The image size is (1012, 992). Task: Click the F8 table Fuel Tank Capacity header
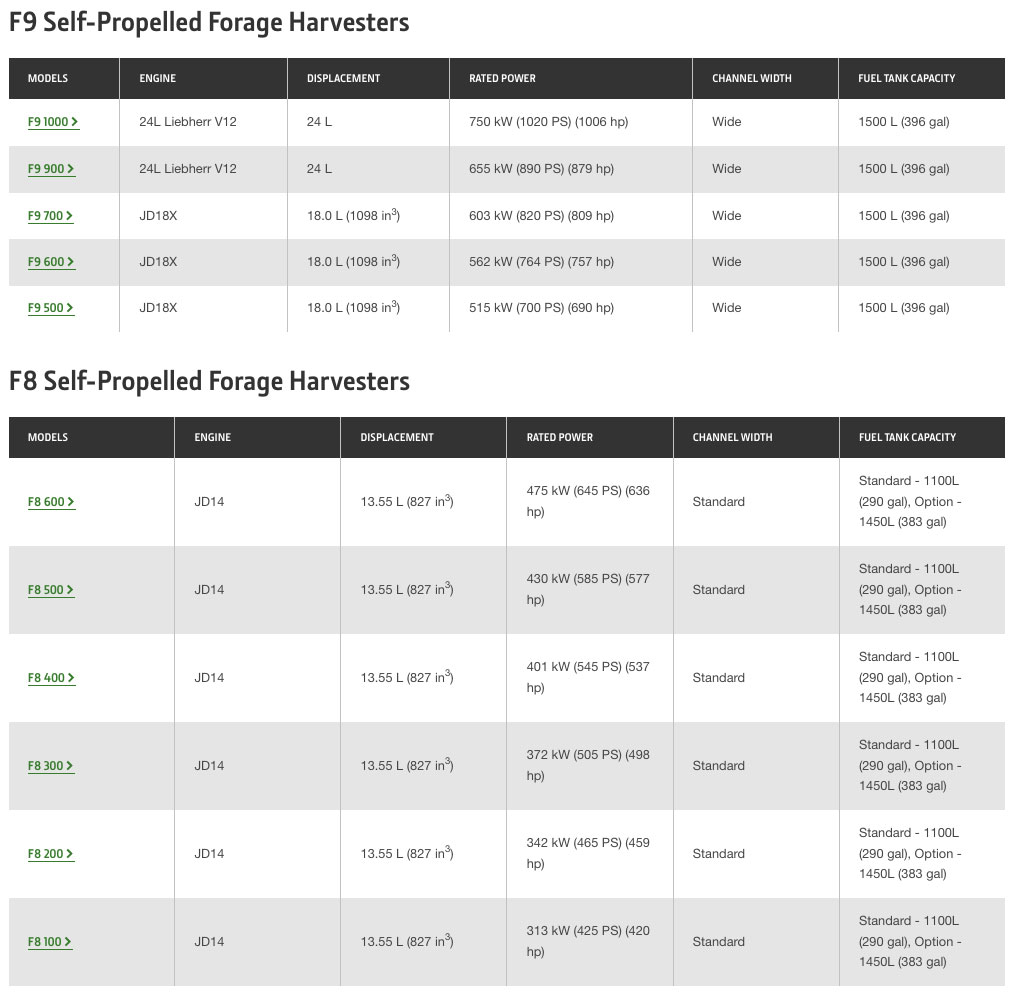pyautogui.click(x=907, y=437)
